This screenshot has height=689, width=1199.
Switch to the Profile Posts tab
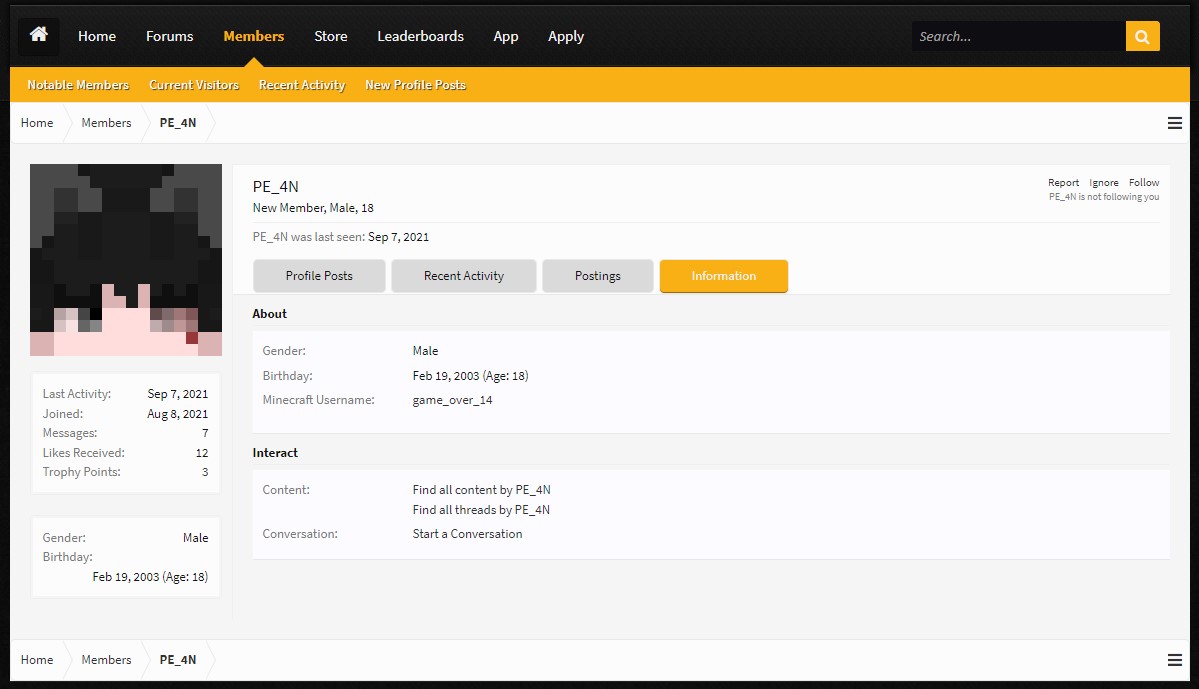(319, 276)
